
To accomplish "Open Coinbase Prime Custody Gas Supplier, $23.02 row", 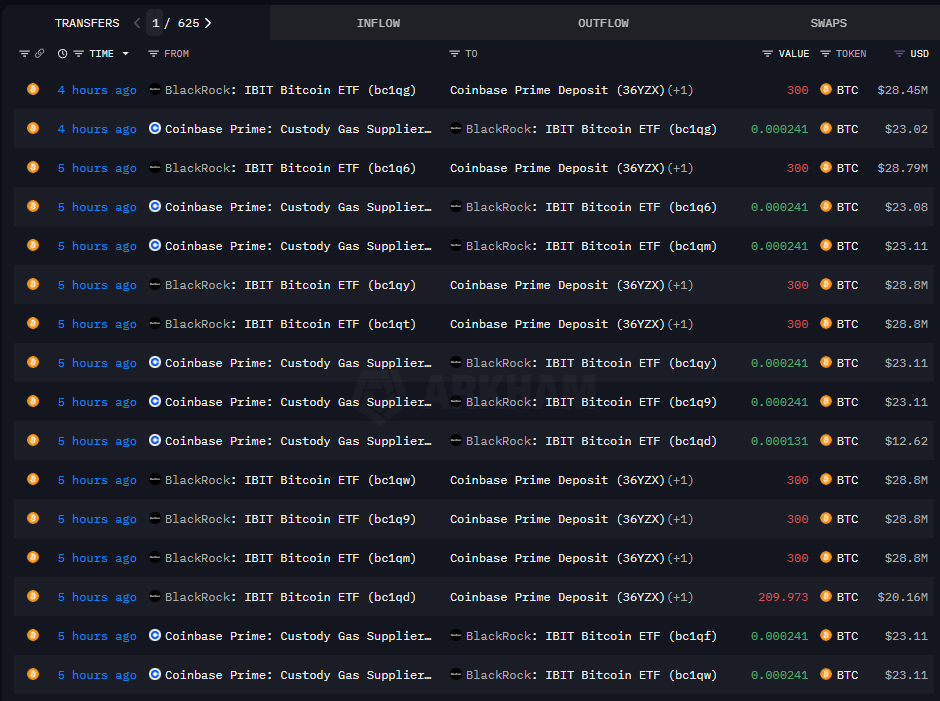I will [298, 129].
